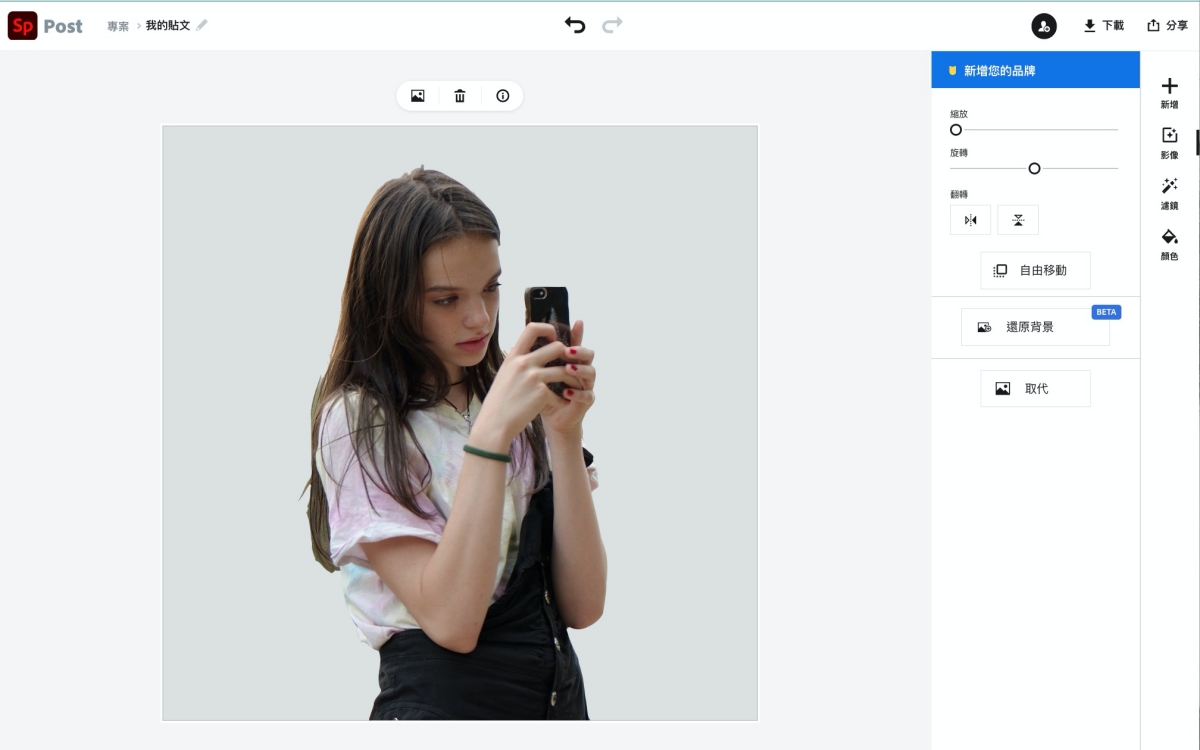The width and height of the screenshot is (1200, 750).
Task: Edit project name with pencil icon
Action: tap(202, 25)
